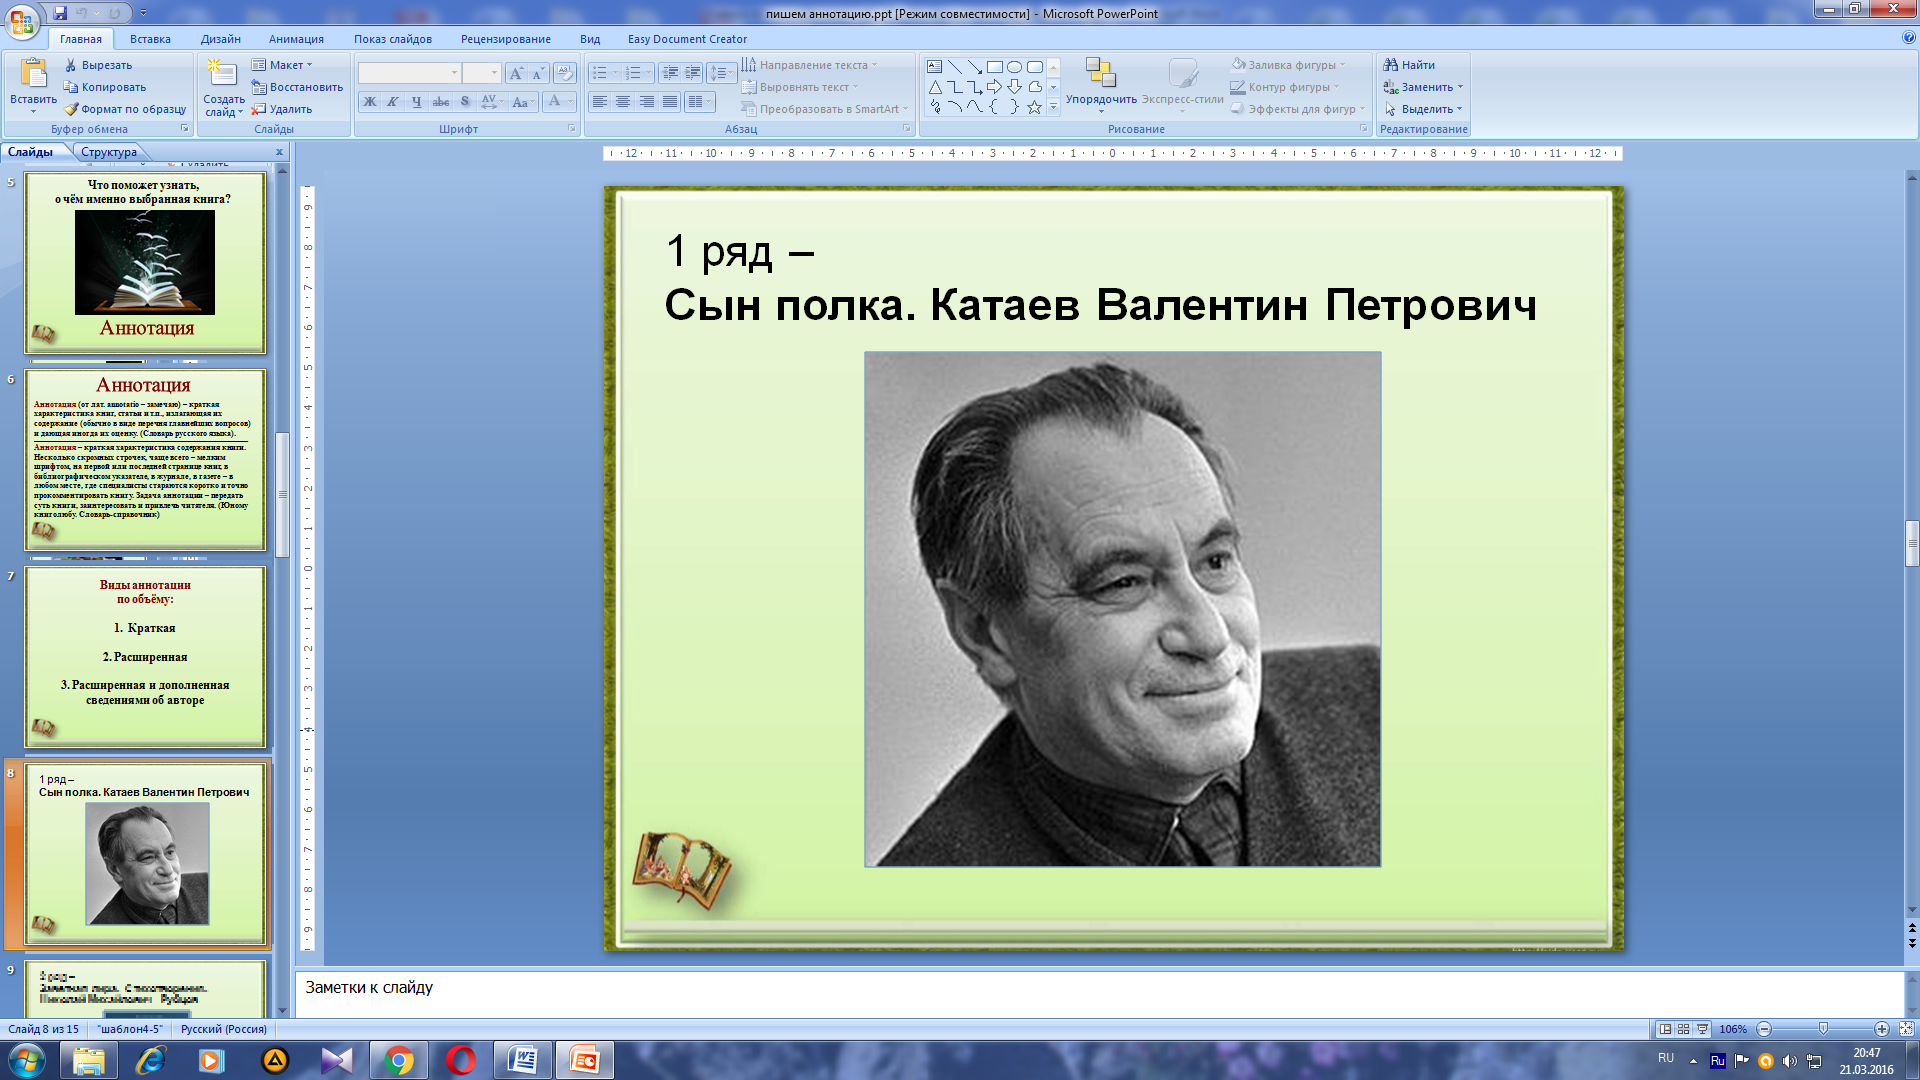Fit the slide to the current window
1920x1080 pixels.
[1906, 1029]
